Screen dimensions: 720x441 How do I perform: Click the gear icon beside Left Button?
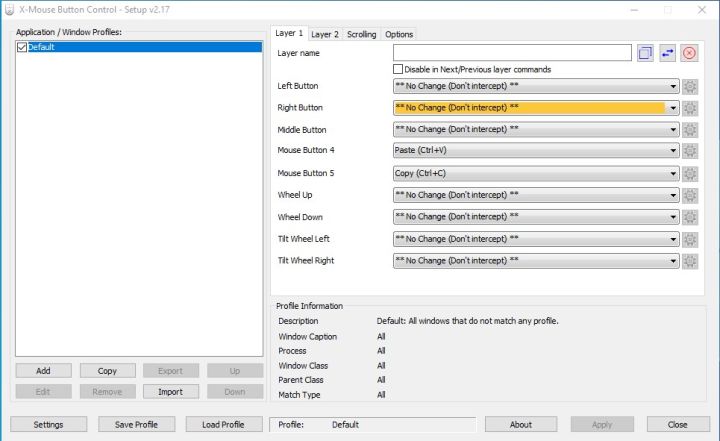coord(689,86)
